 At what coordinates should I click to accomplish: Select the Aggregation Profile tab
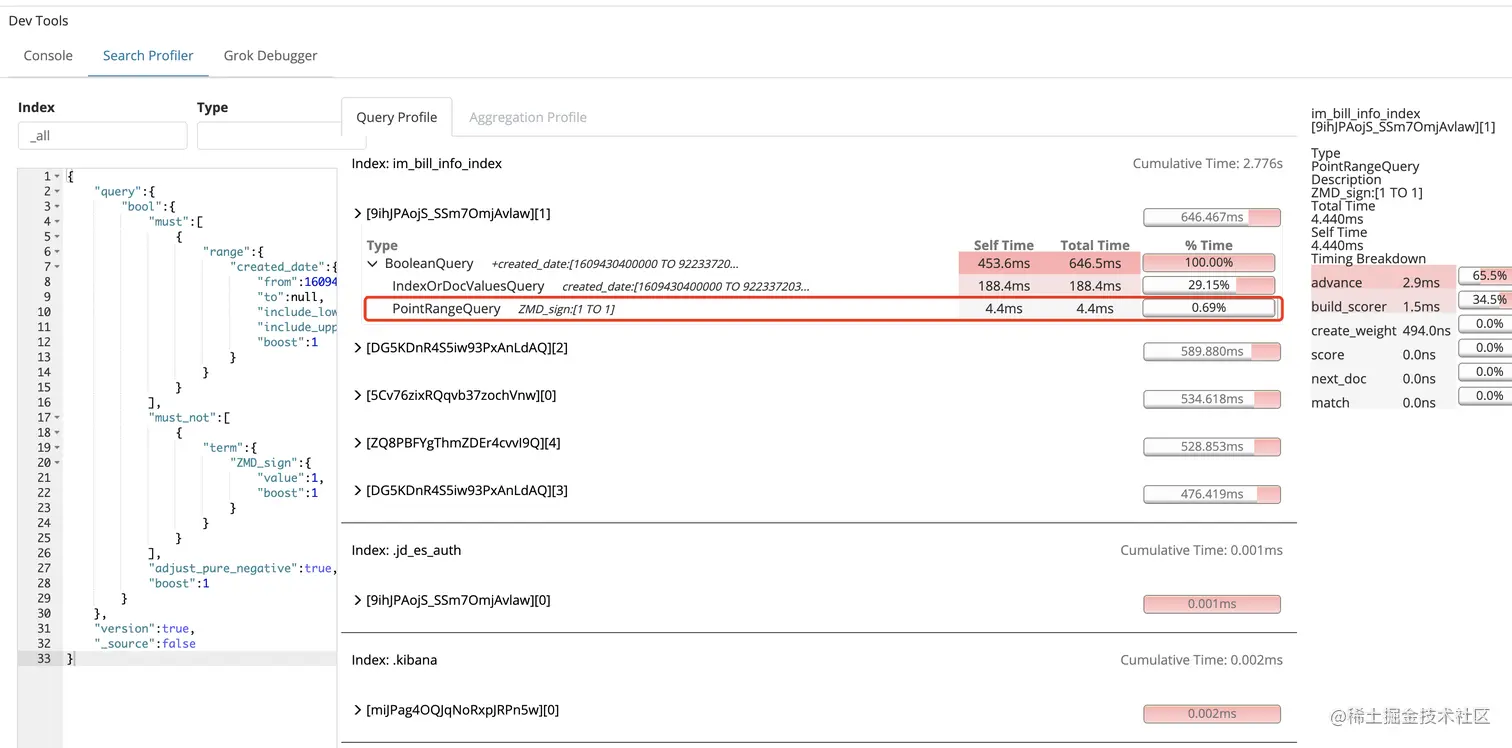(528, 117)
